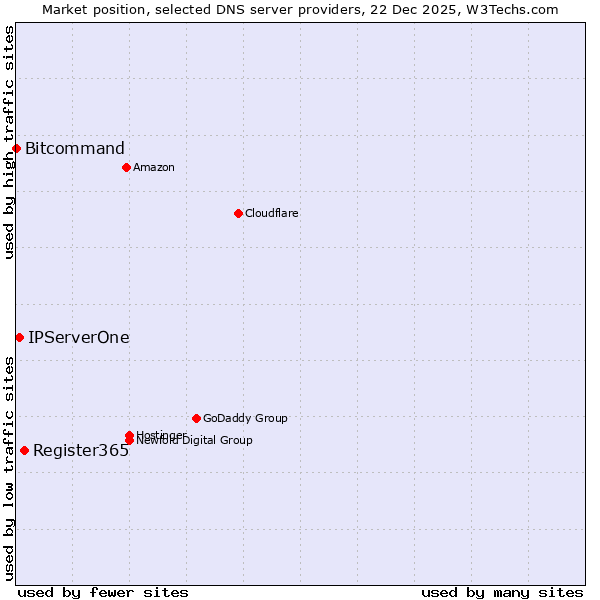Select the Register365 label text

click(81, 450)
